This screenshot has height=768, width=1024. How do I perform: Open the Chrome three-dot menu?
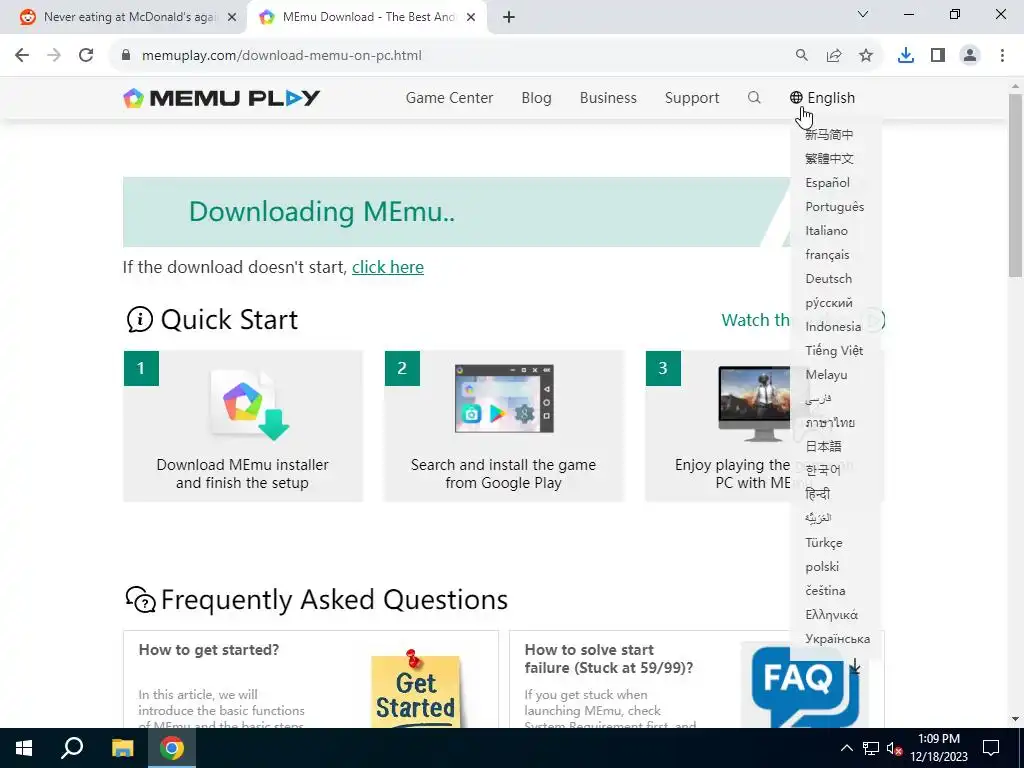coord(1002,56)
